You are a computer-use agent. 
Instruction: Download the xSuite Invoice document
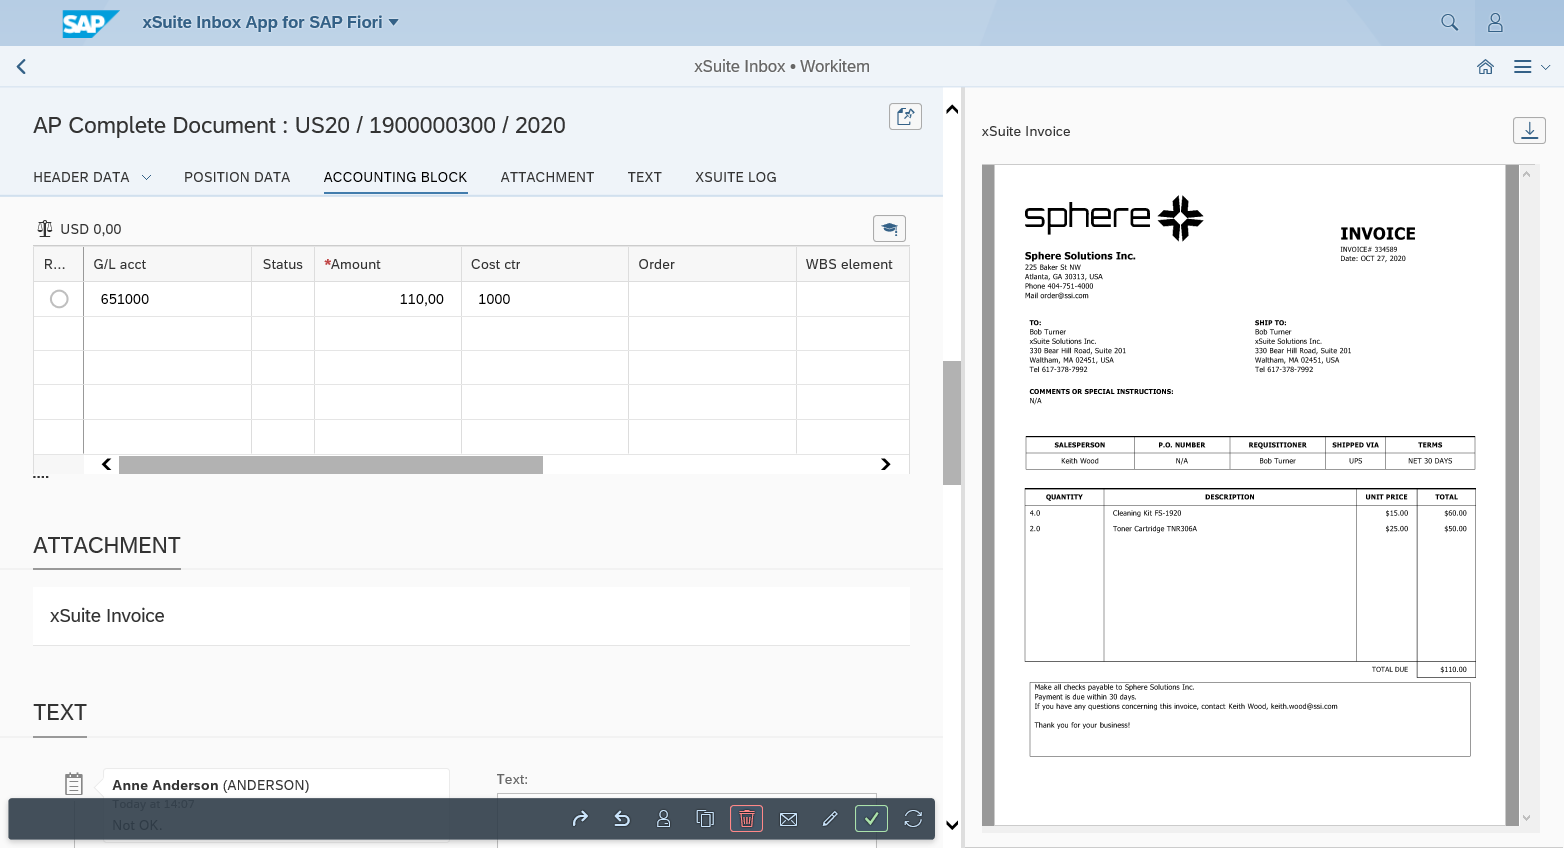pos(1529,130)
